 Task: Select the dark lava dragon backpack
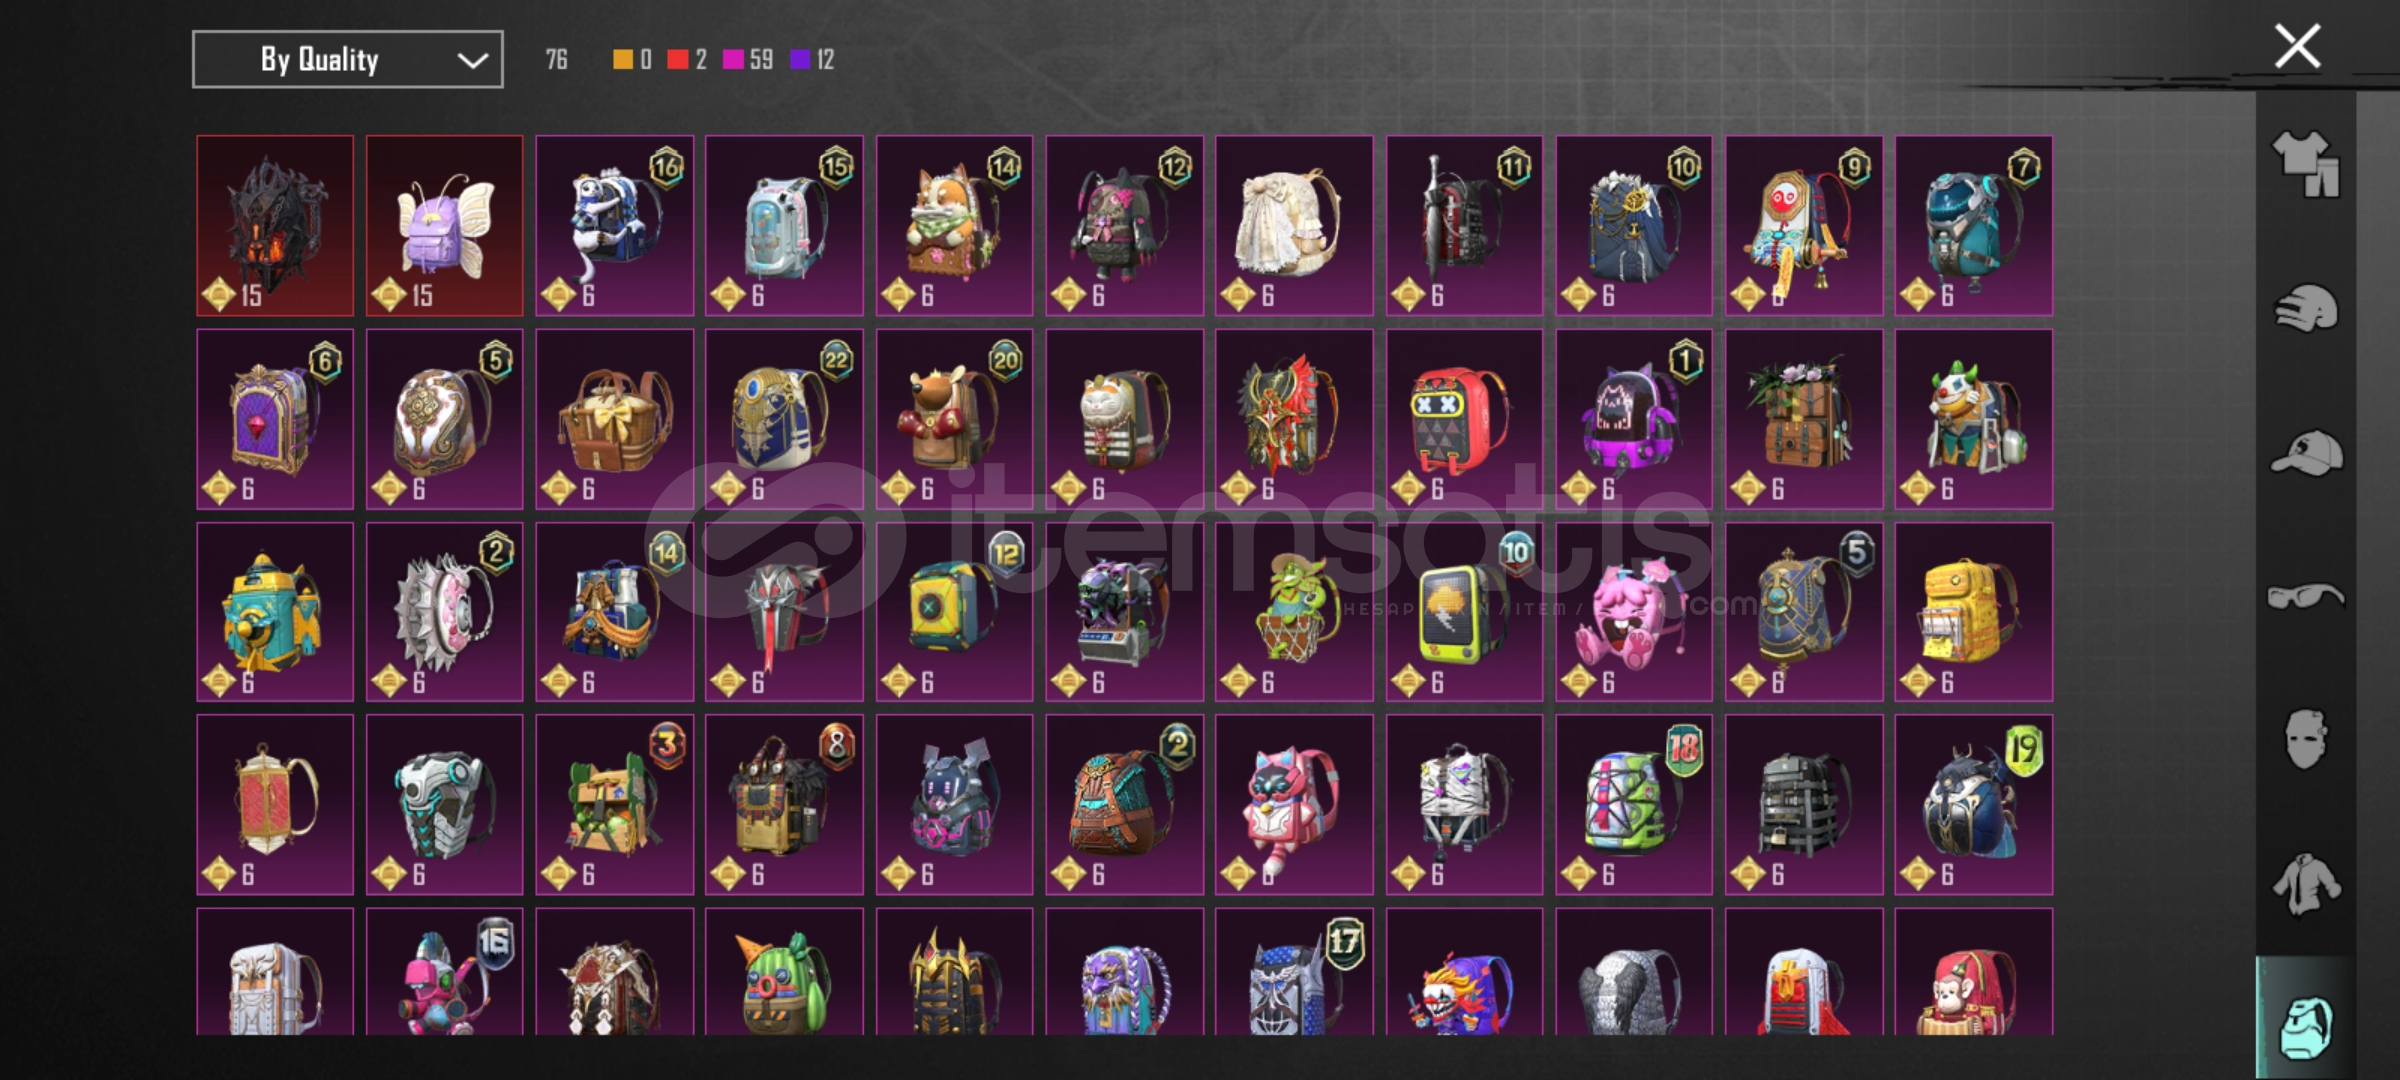tap(275, 226)
